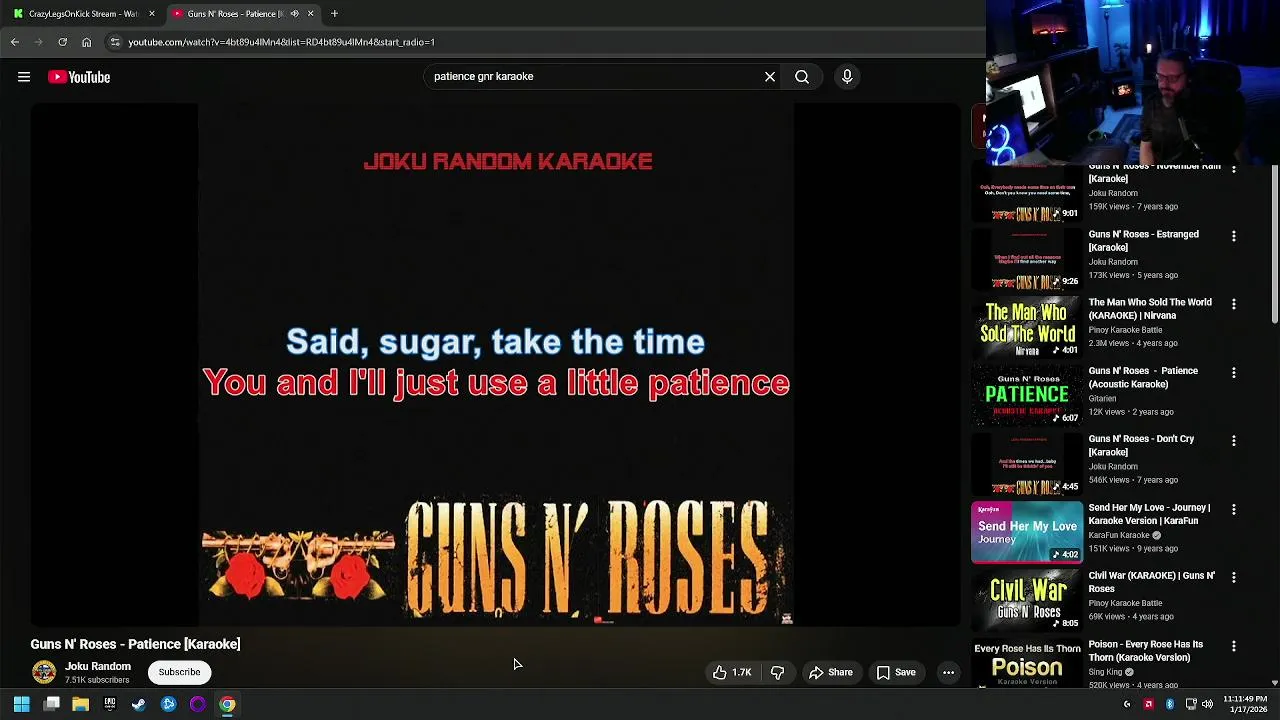
Task: Play the Civil War karaoke thumbnail
Action: point(1027,601)
